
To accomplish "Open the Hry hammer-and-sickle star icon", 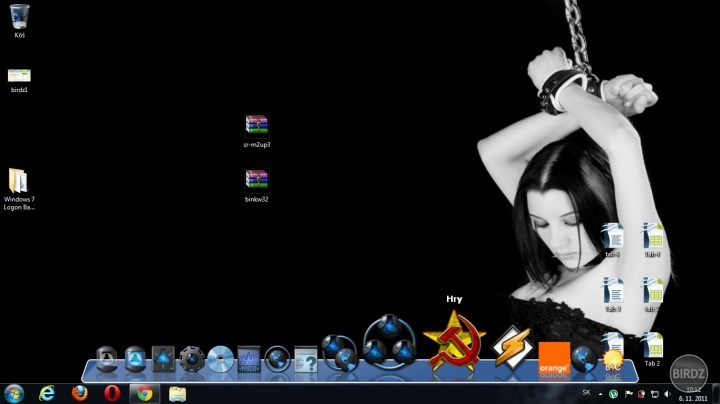I will (x=454, y=340).
